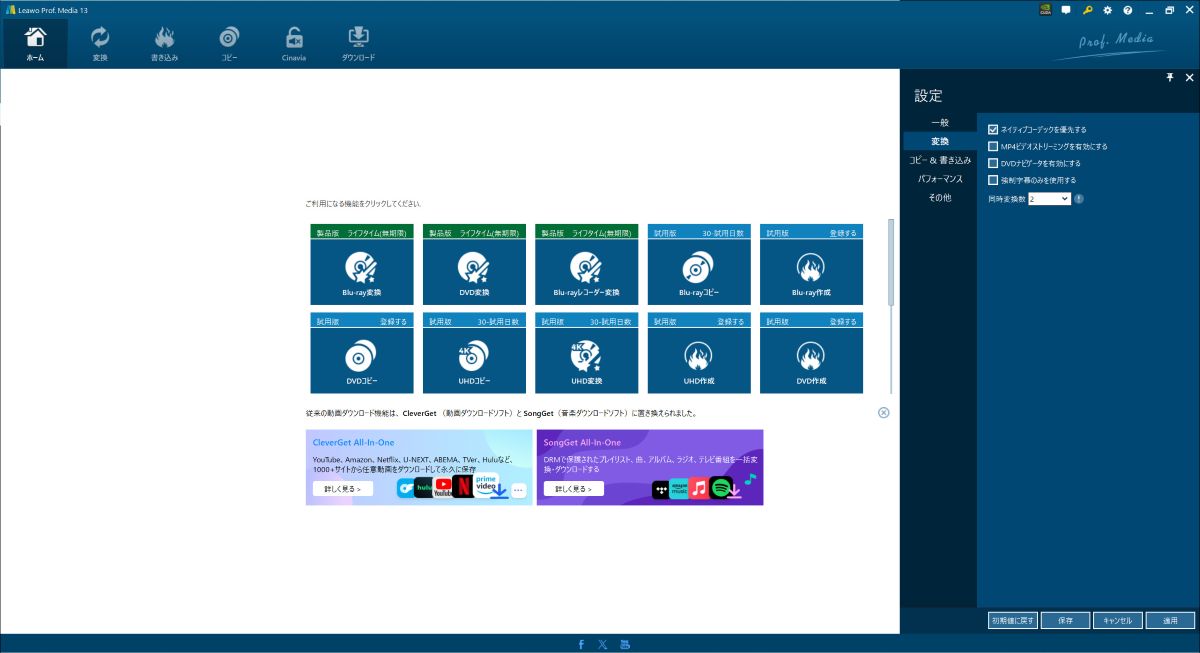Click 登録する on the UHD作成 tile header
1200x653 pixels.
(731, 321)
